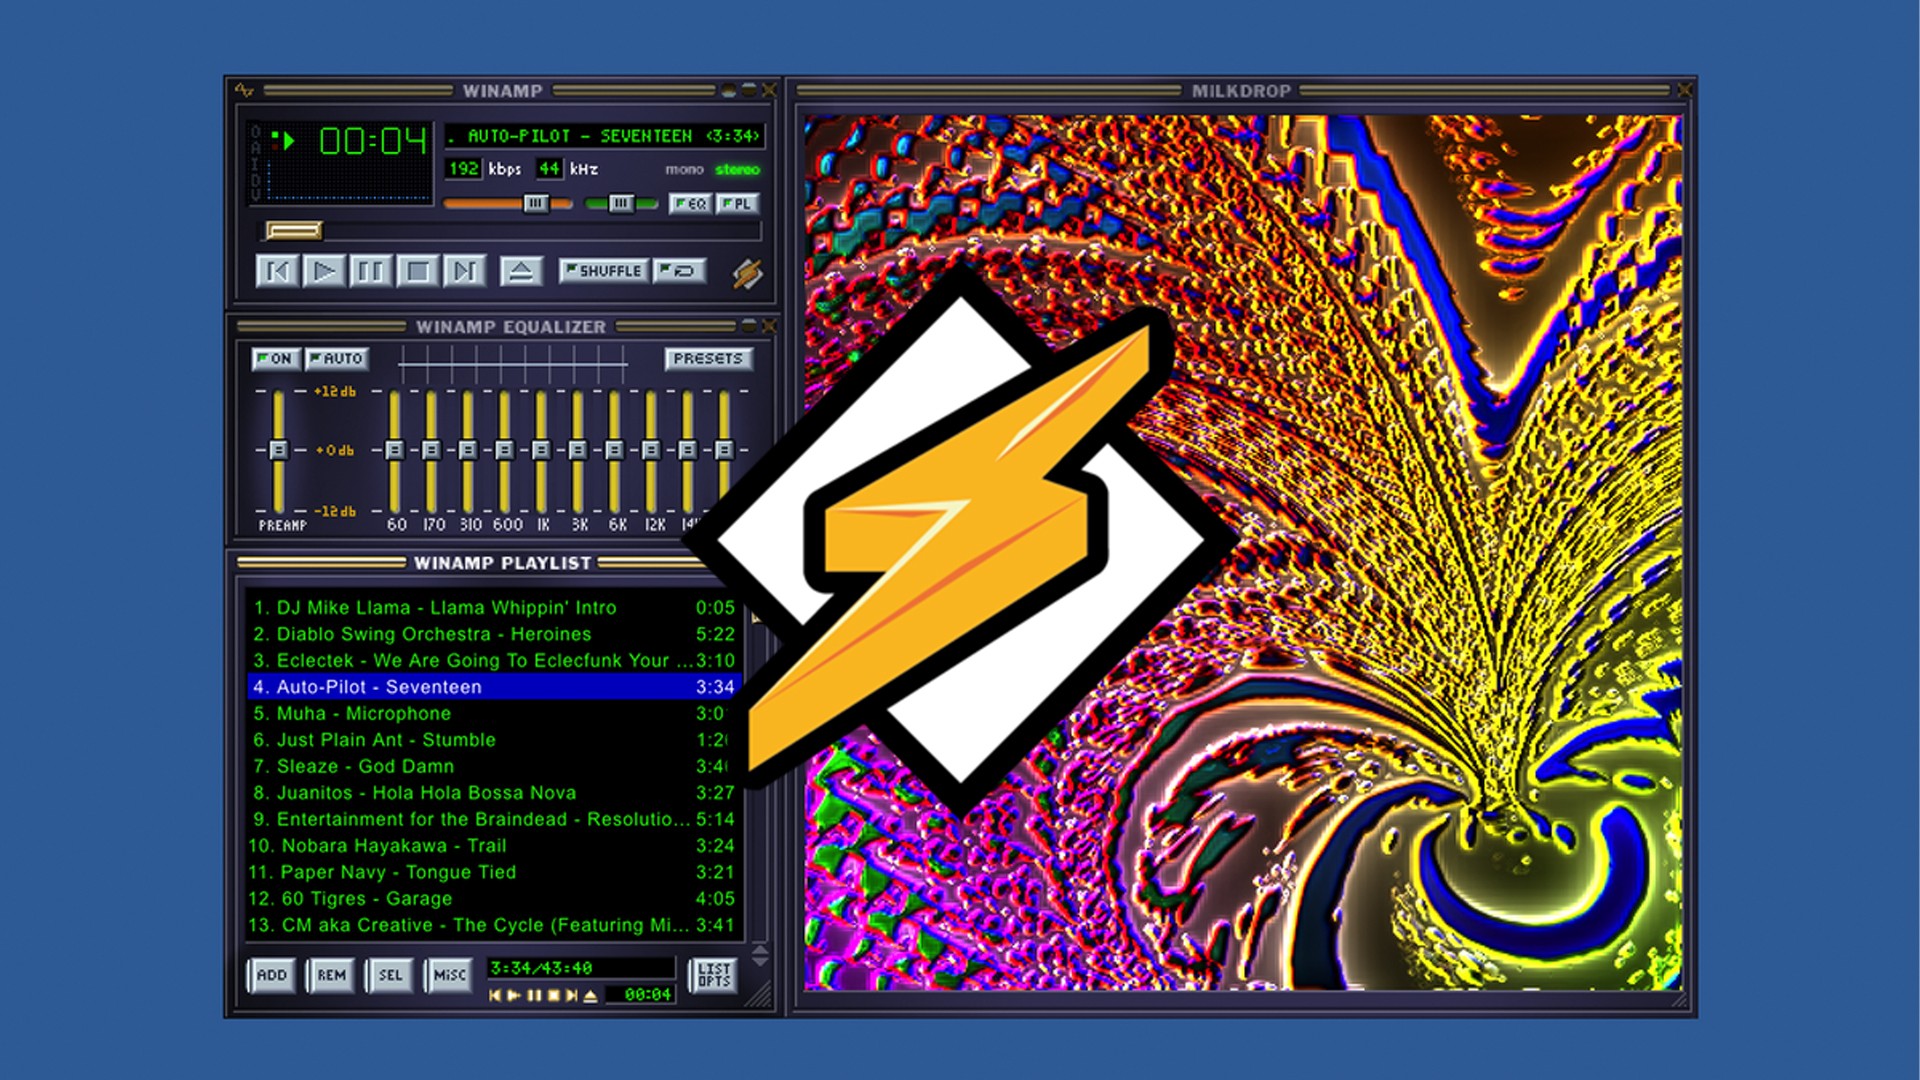This screenshot has width=1920, height=1080.
Task: Toggle playlist window with PL button
Action: (x=738, y=204)
